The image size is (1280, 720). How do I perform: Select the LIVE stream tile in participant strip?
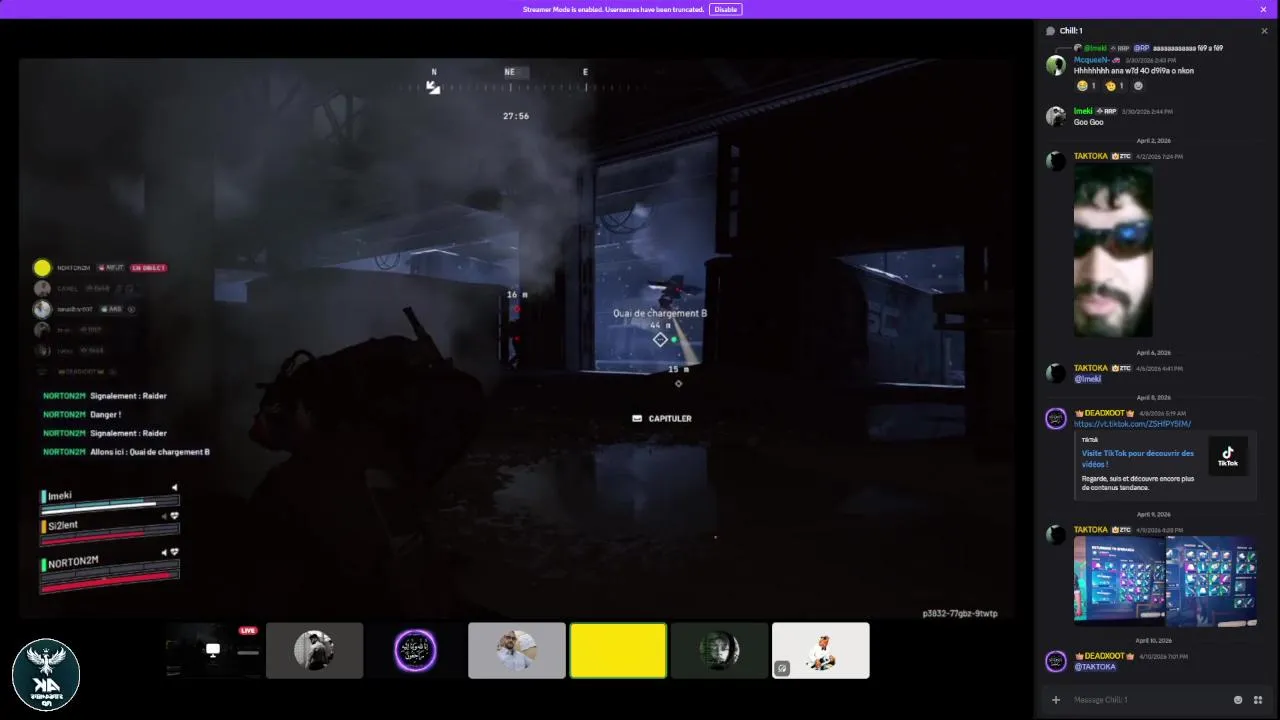pos(213,650)
